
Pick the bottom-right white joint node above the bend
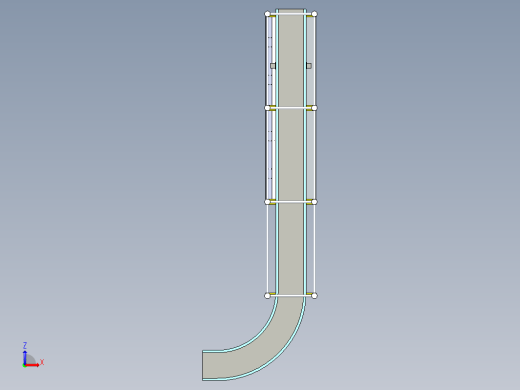(x=314, y=296)
